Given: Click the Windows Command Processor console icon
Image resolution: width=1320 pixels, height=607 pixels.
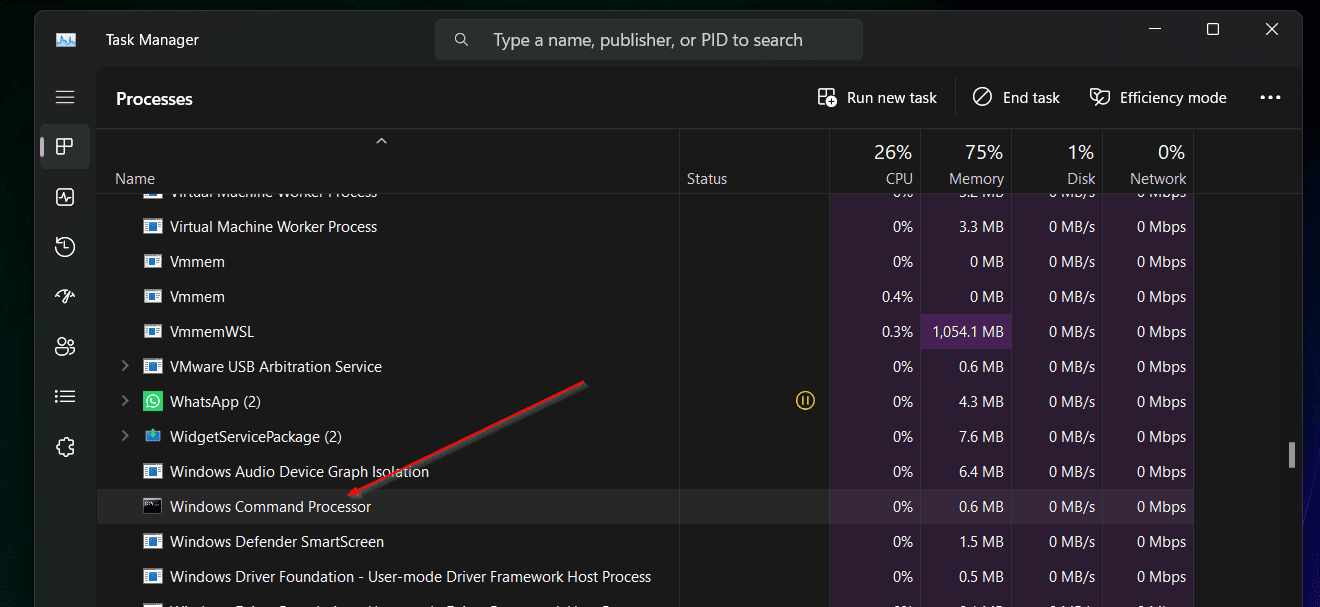Looking at the screenshot, I should click(x=153, y=506).
